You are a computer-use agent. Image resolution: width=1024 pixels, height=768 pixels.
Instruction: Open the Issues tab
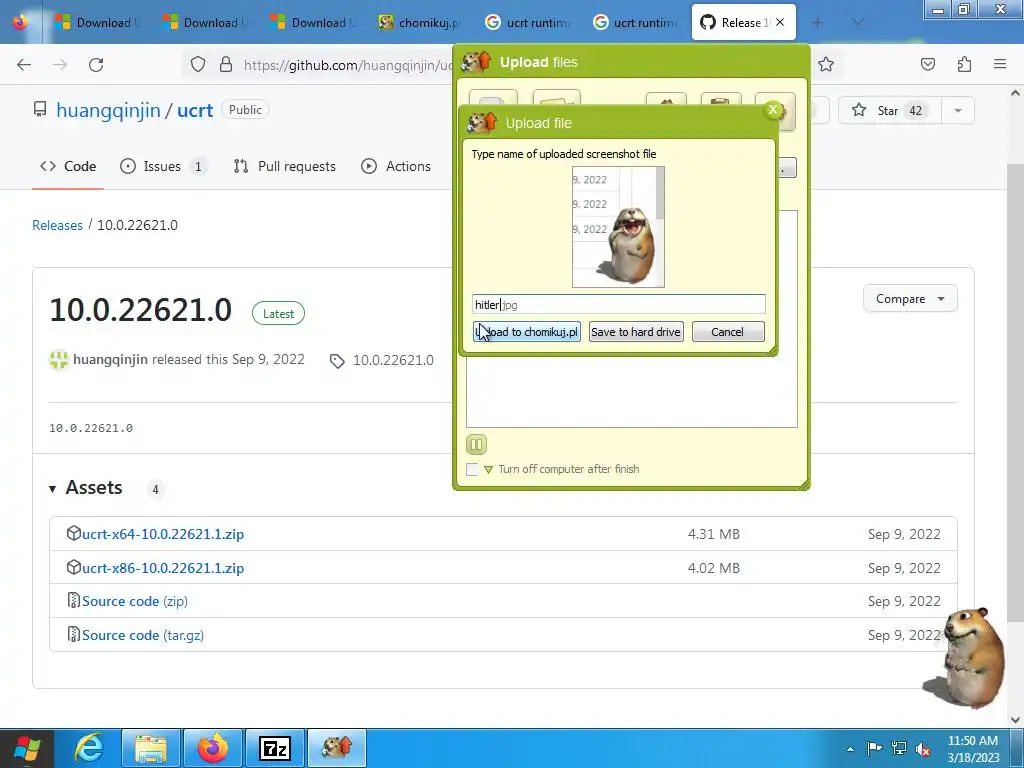[x=164, y=167]
